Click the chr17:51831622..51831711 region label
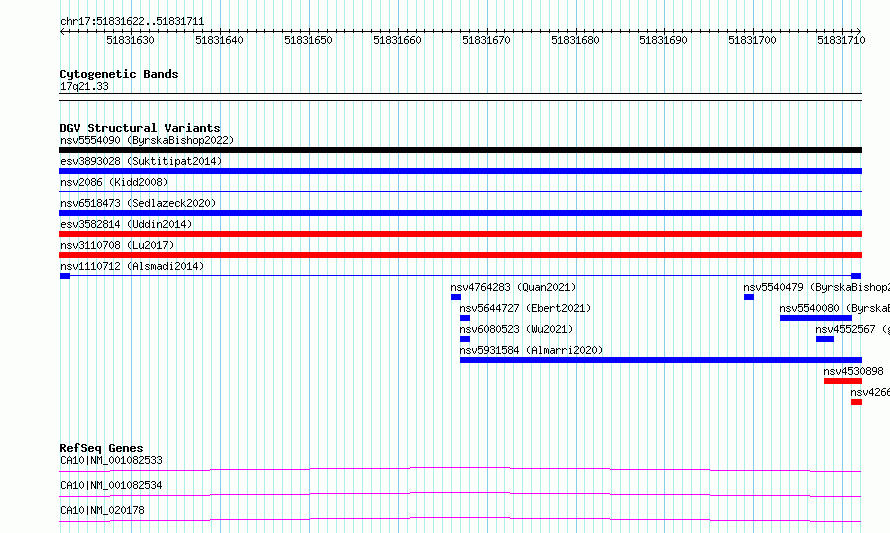This screenshot has width=890, height=533. 132,21
